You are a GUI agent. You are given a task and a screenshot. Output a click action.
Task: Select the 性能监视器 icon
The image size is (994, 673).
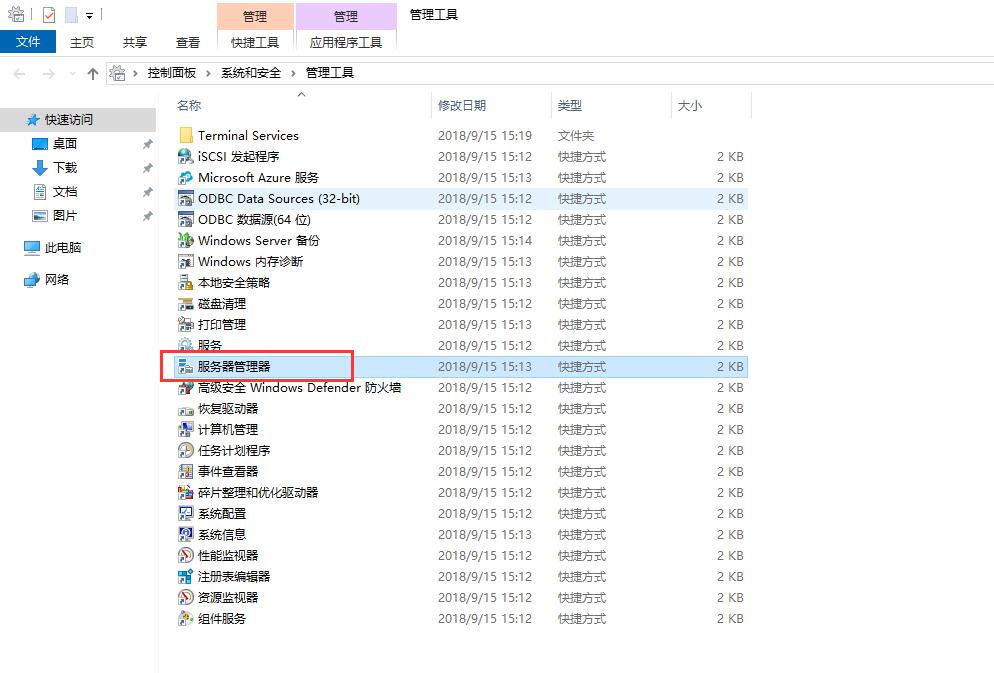click(186, 556)
